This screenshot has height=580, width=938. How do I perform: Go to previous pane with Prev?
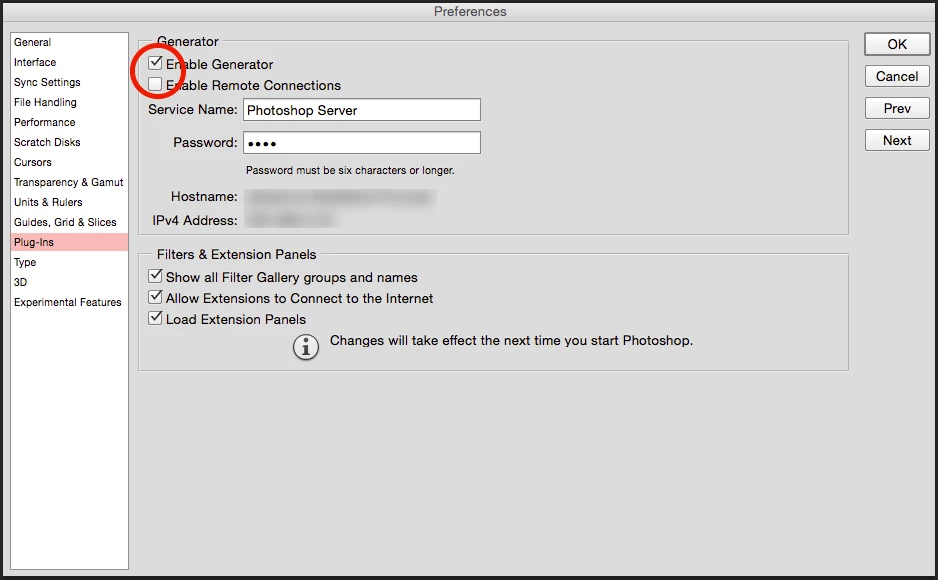pos(897,108)
